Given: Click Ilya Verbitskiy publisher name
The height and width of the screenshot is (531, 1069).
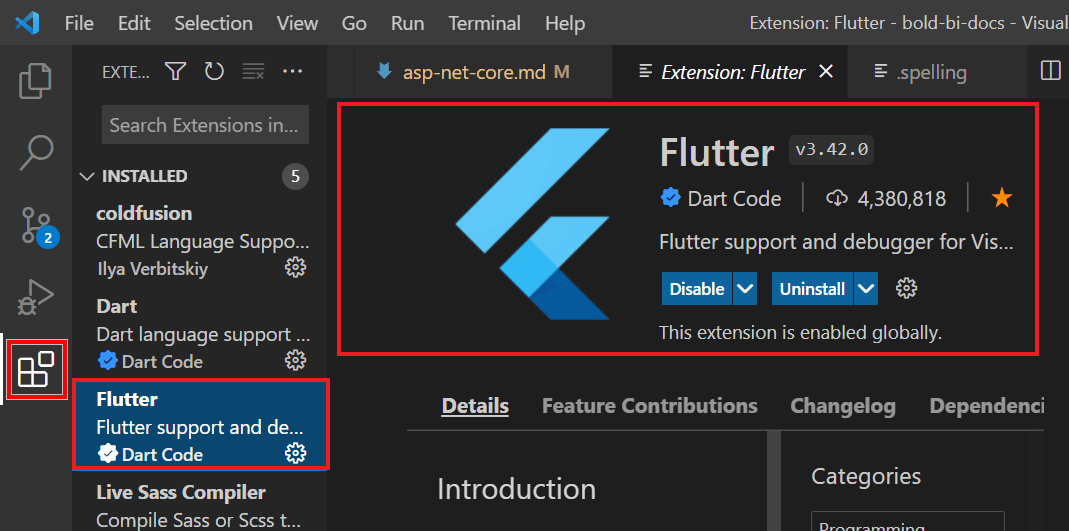Looking at the screenshot, I should 152,269.
